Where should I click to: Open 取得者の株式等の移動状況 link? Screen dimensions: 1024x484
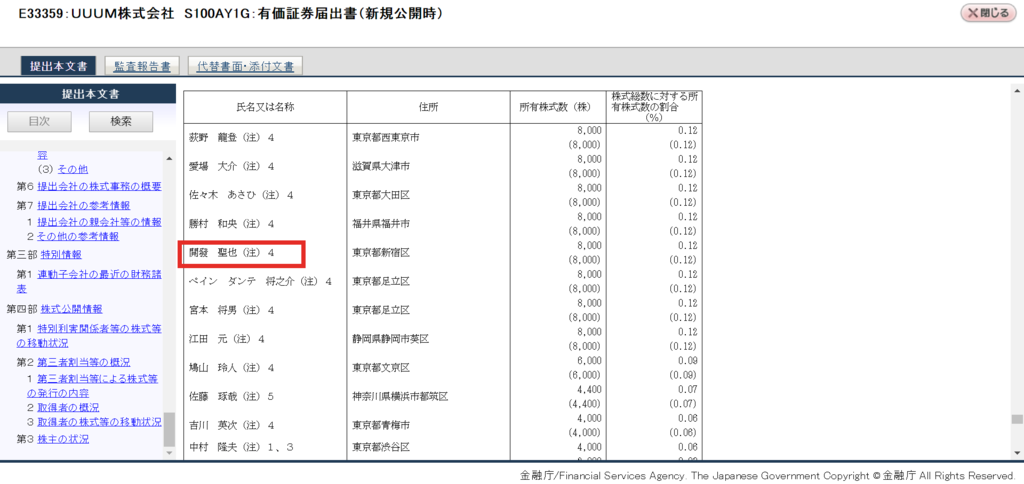coord(99,422)
